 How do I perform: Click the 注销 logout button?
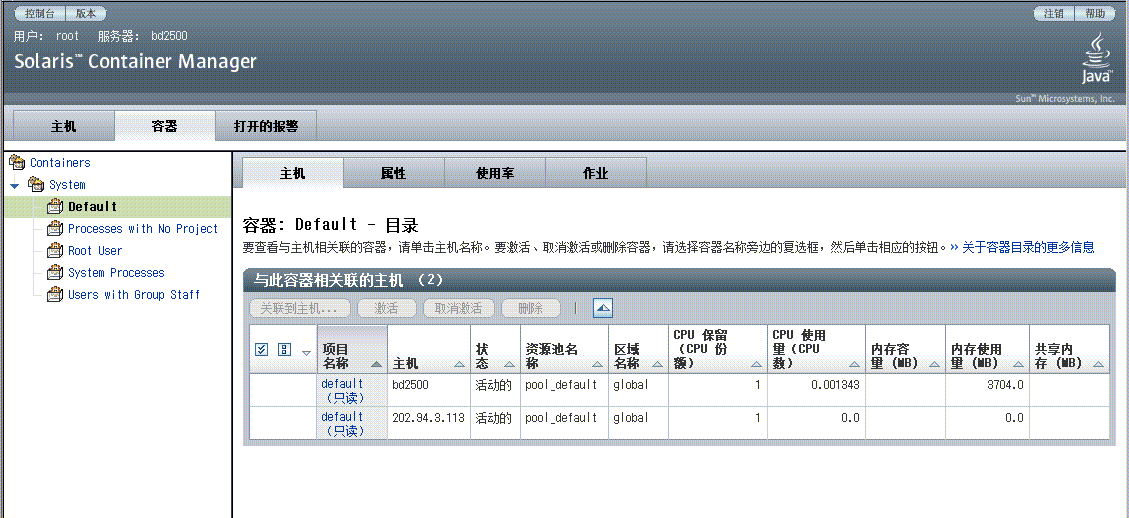(x=1053, y=14)
